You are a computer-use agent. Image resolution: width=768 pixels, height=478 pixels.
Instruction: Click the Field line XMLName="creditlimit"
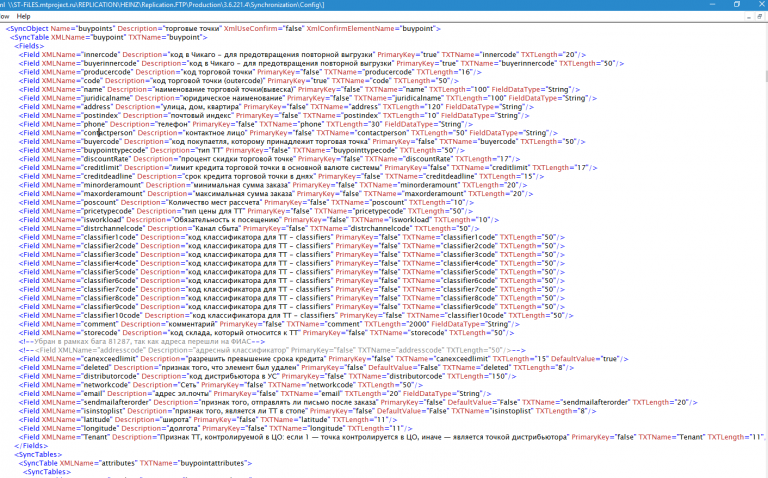point(308,167)
